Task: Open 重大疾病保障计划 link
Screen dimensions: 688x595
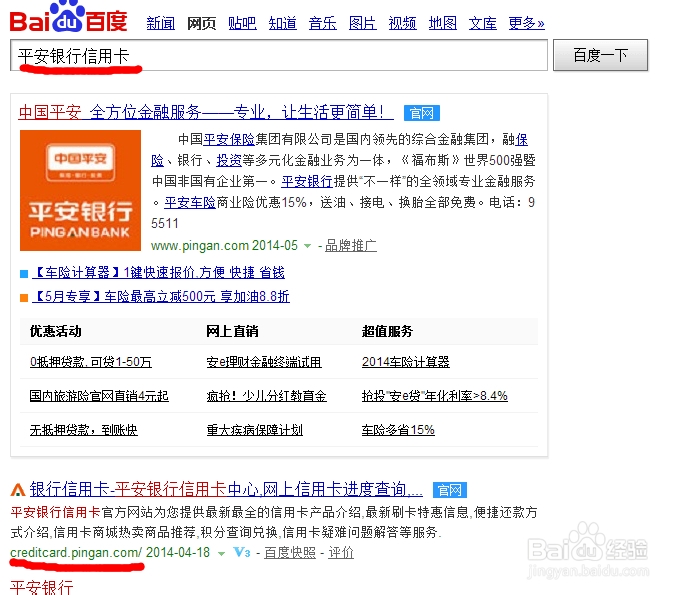Action: 255,430
